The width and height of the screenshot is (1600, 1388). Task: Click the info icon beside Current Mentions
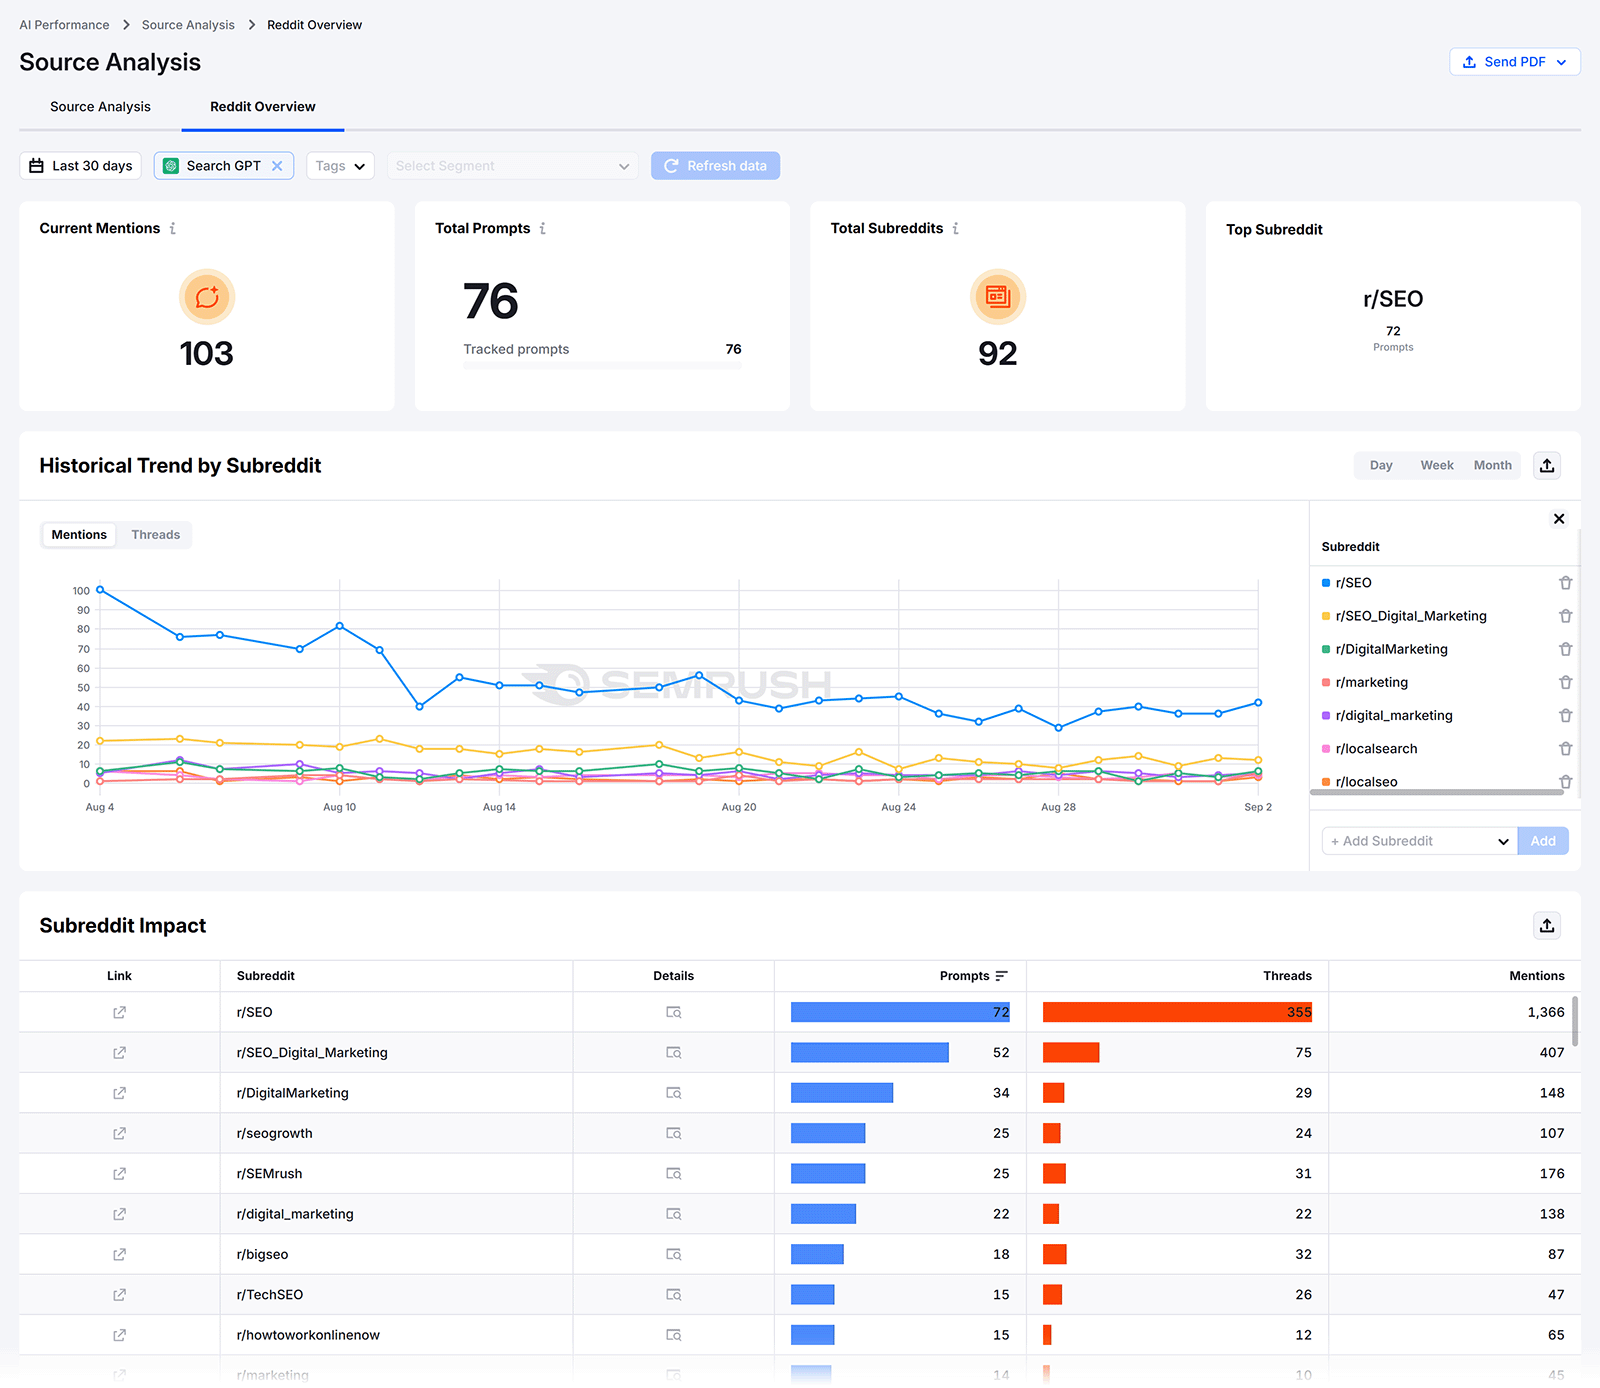(173, 228)
